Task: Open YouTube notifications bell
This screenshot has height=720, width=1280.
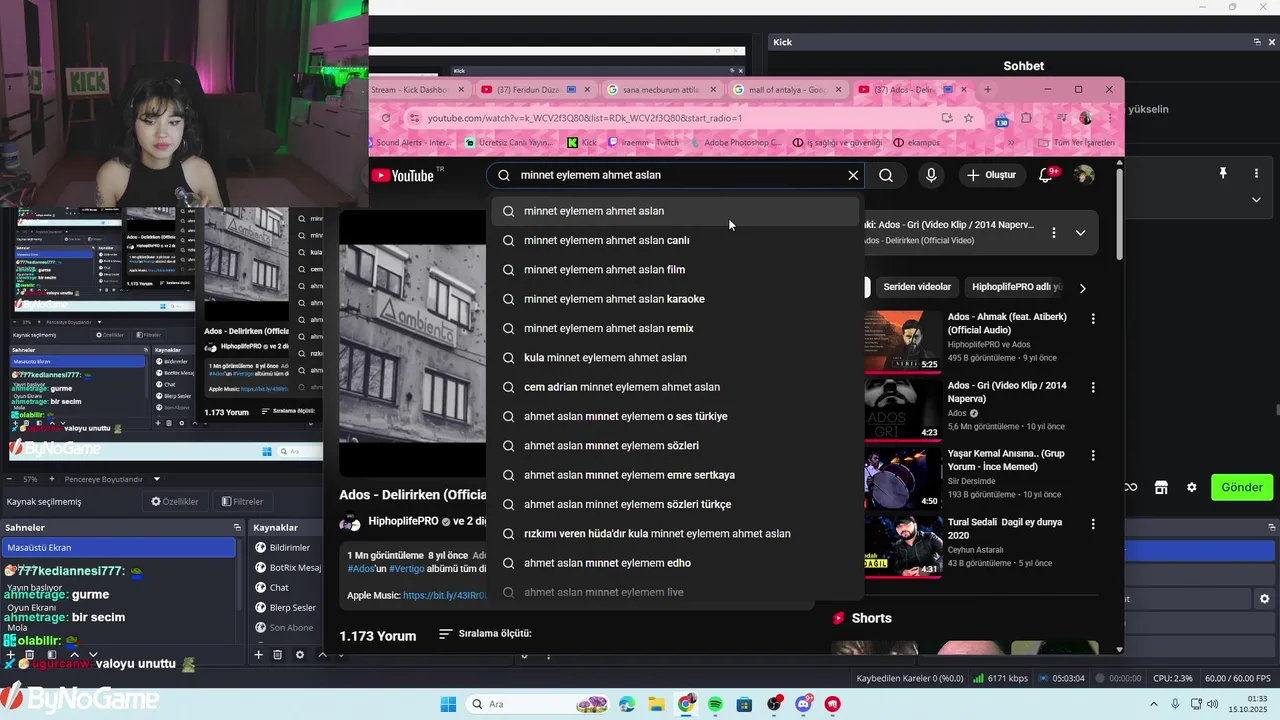Action: tap(1046, 175)
